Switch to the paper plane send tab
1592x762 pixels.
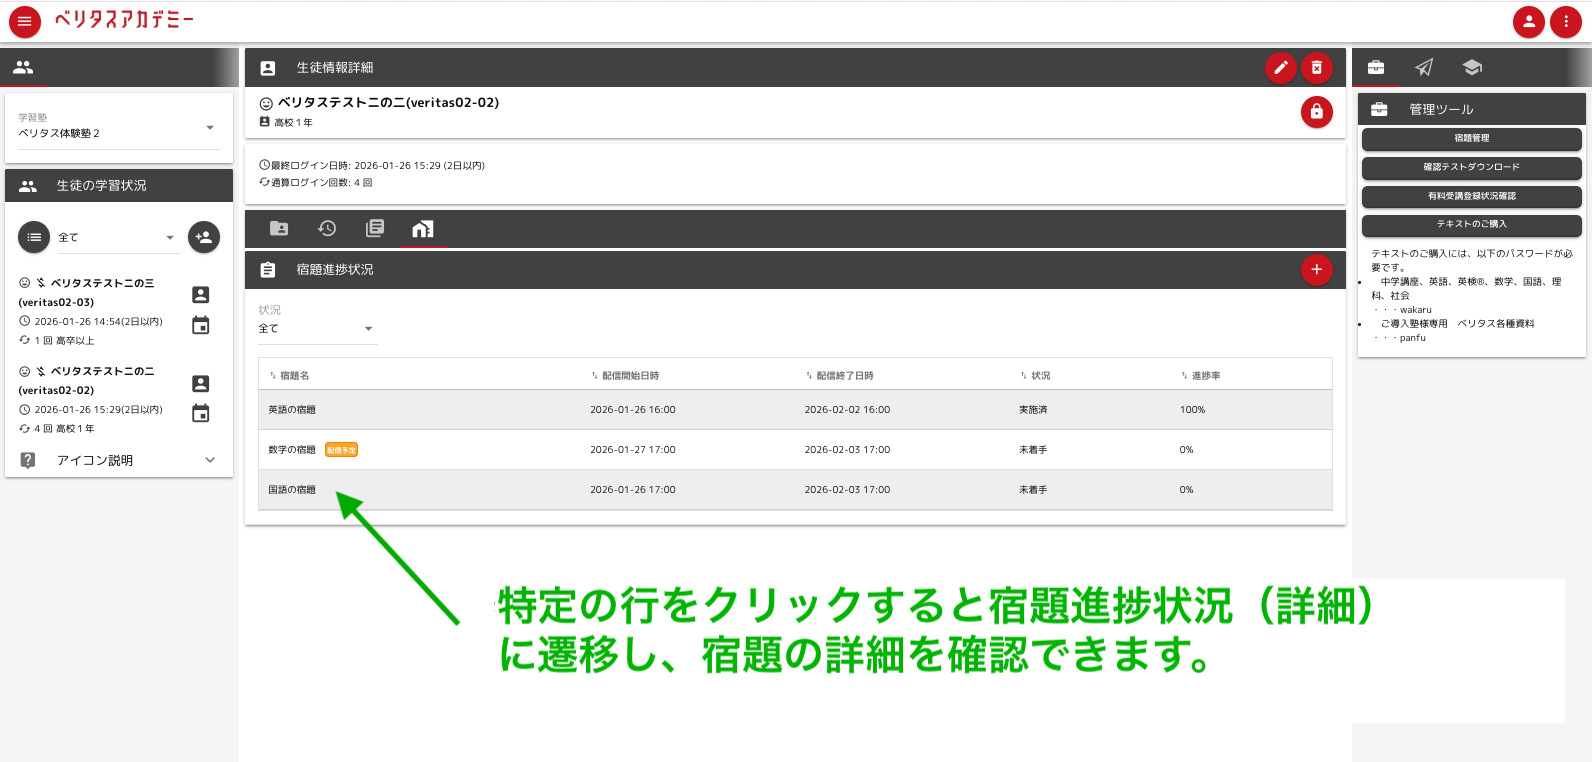1424,68
